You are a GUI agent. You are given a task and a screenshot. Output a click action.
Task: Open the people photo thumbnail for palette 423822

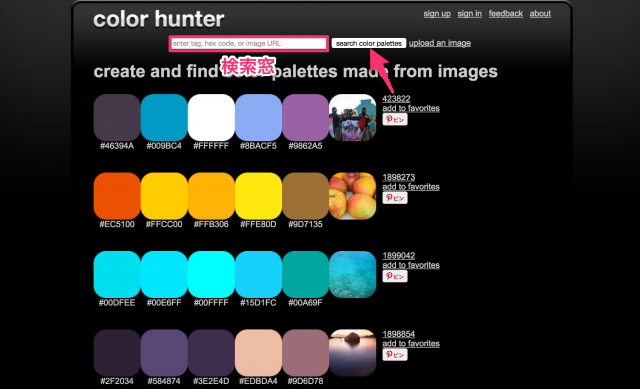click(x=353, y=118)
